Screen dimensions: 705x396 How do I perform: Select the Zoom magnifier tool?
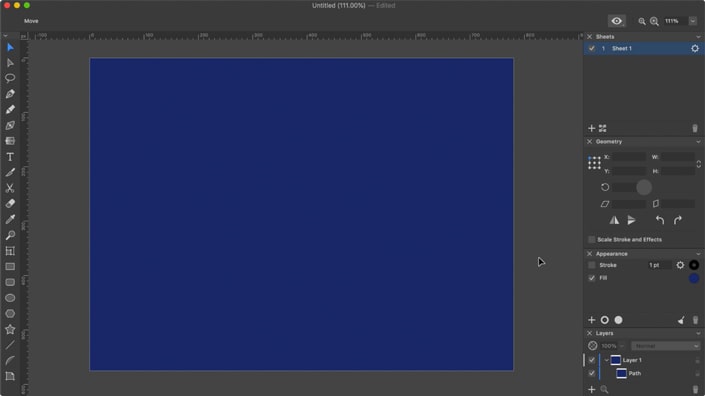click(x=10, y=235)
